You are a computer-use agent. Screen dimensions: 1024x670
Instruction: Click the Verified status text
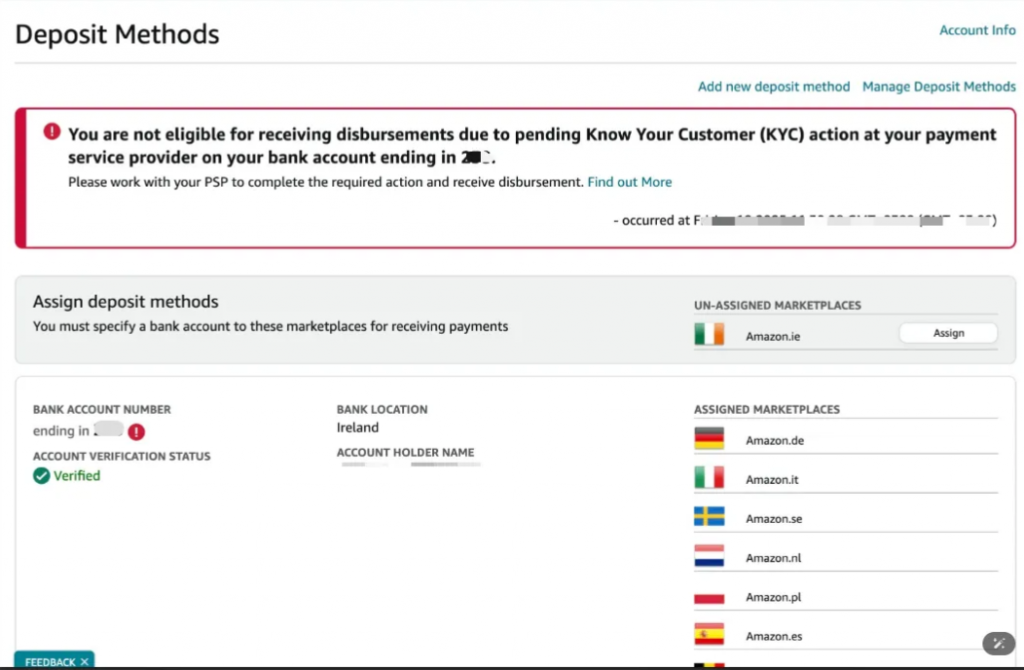point(77,475)
